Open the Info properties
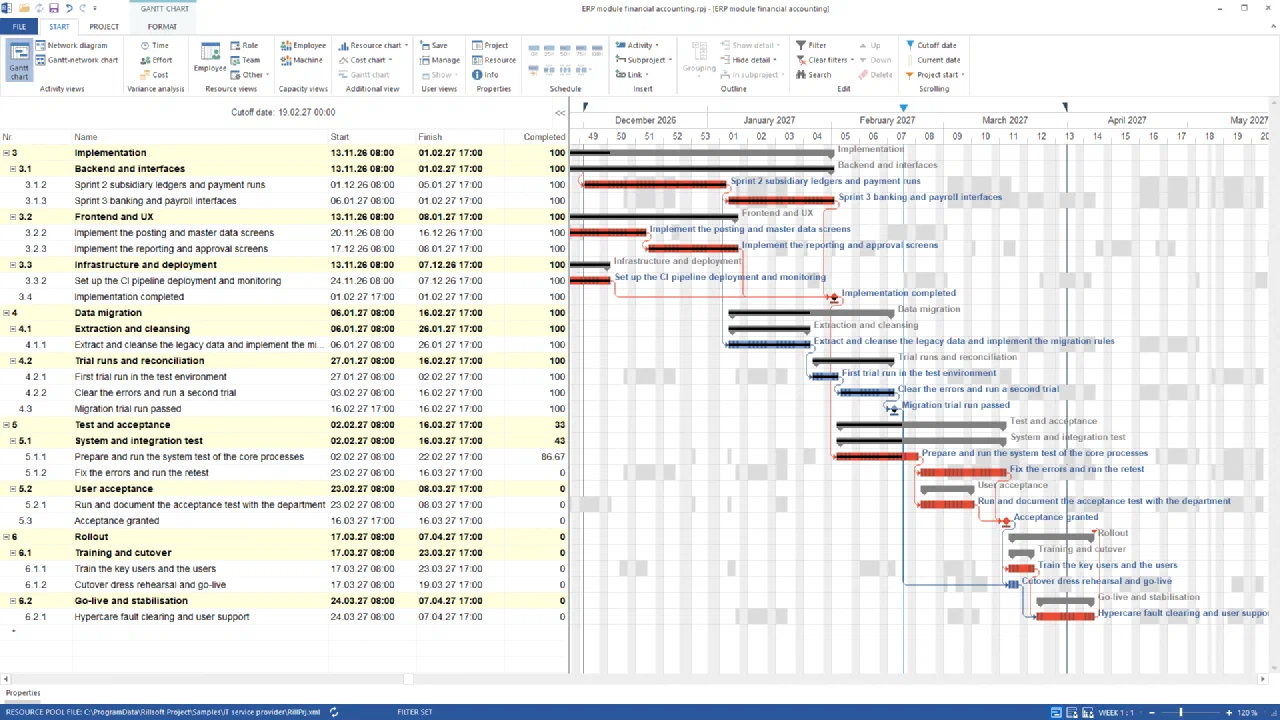The image size is (1280, 720). 486,75
